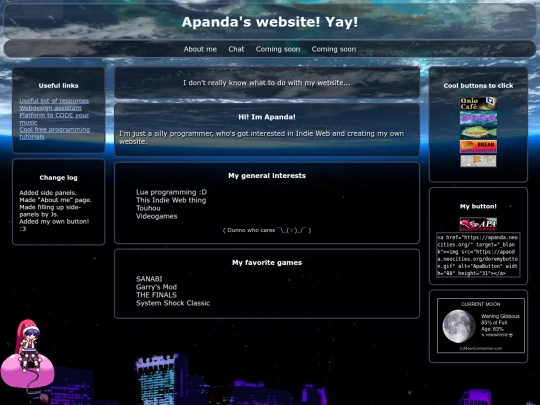
Task: Click the My favorite games heading
Action: coord(267,262)
